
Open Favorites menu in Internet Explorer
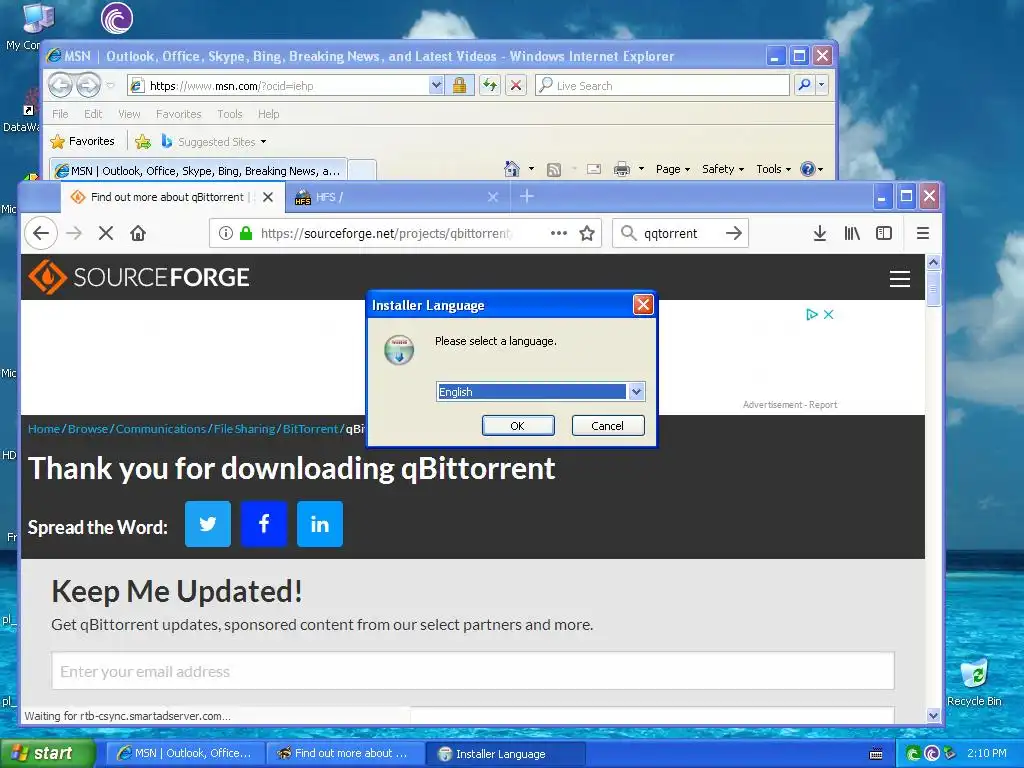178,114
